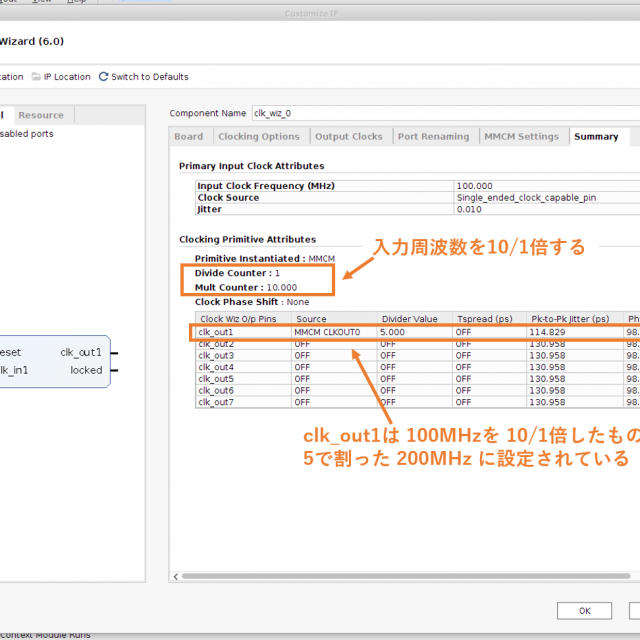The height and width of the screenshot is (640, 640).
Task: Click the IP Location folder icon
Action: (x=36, y=77)
